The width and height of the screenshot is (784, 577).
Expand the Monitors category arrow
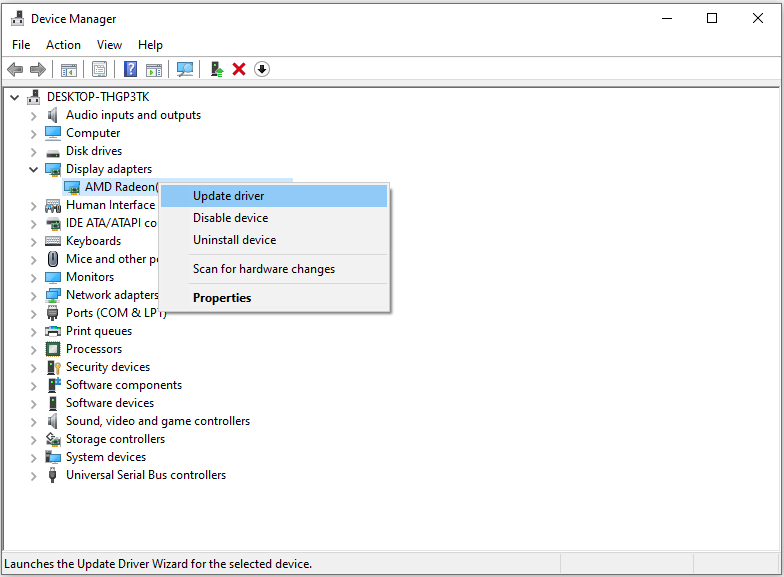(33, 278)
